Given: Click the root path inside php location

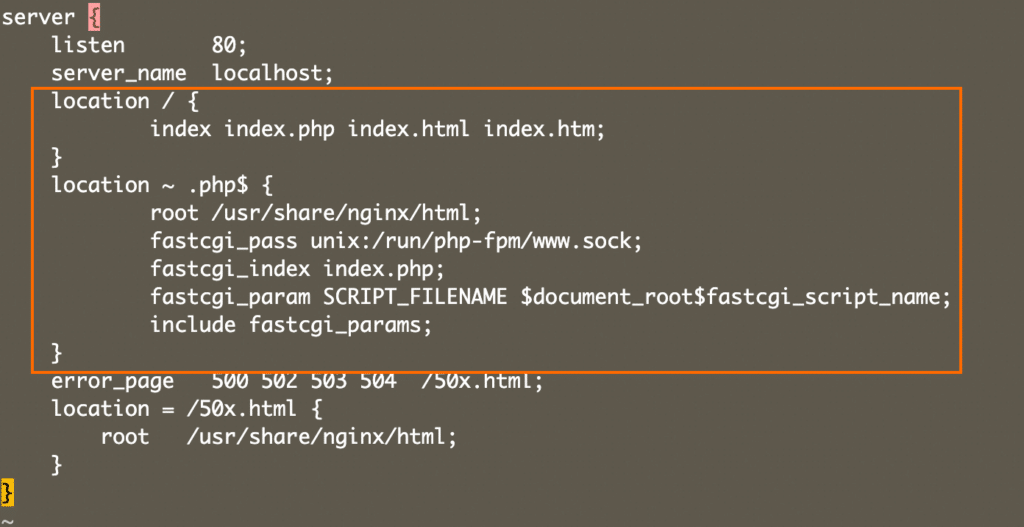Looking at the screenshot, I should 342,214.
